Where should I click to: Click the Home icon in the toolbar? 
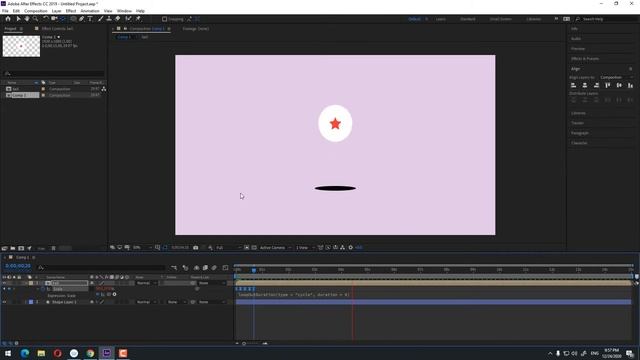(8, 19)
